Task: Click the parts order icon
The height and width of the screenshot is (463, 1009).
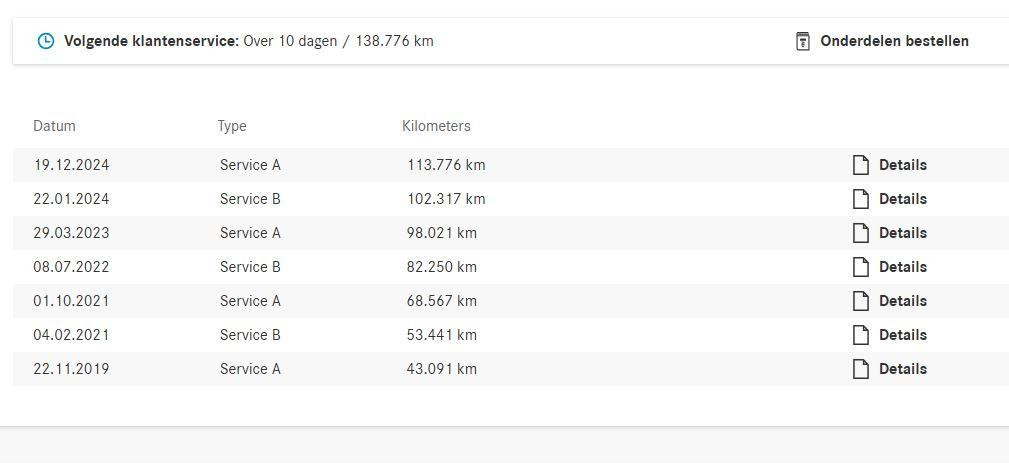Action: coord(802,41)
